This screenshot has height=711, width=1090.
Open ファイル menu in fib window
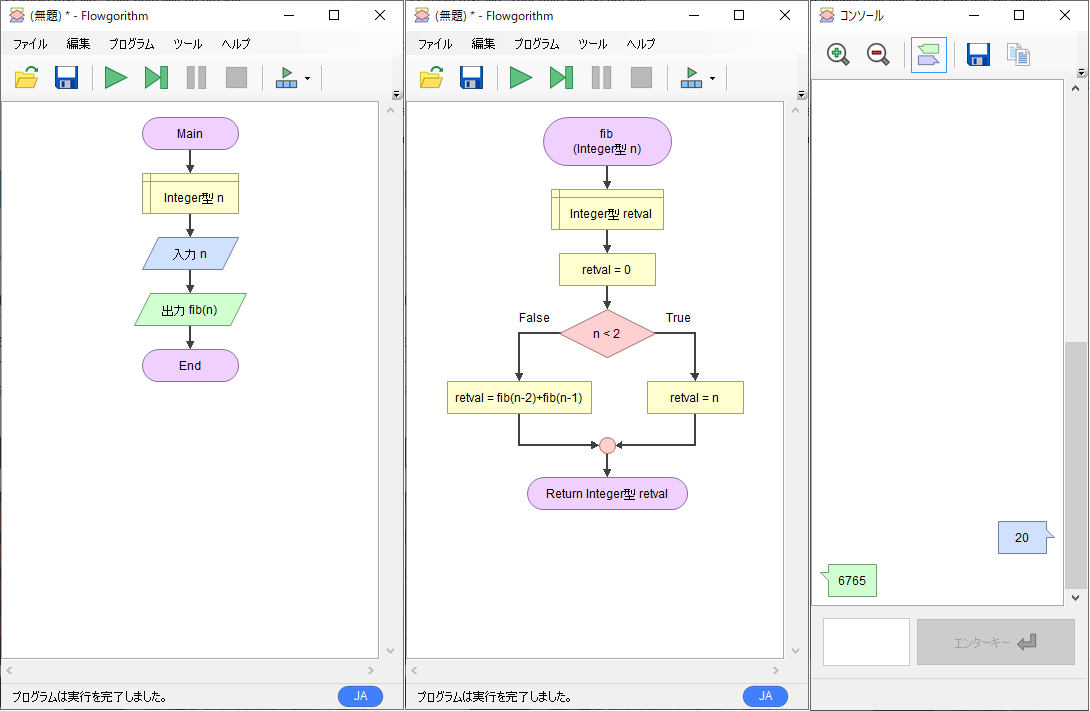tap(435, 44)
